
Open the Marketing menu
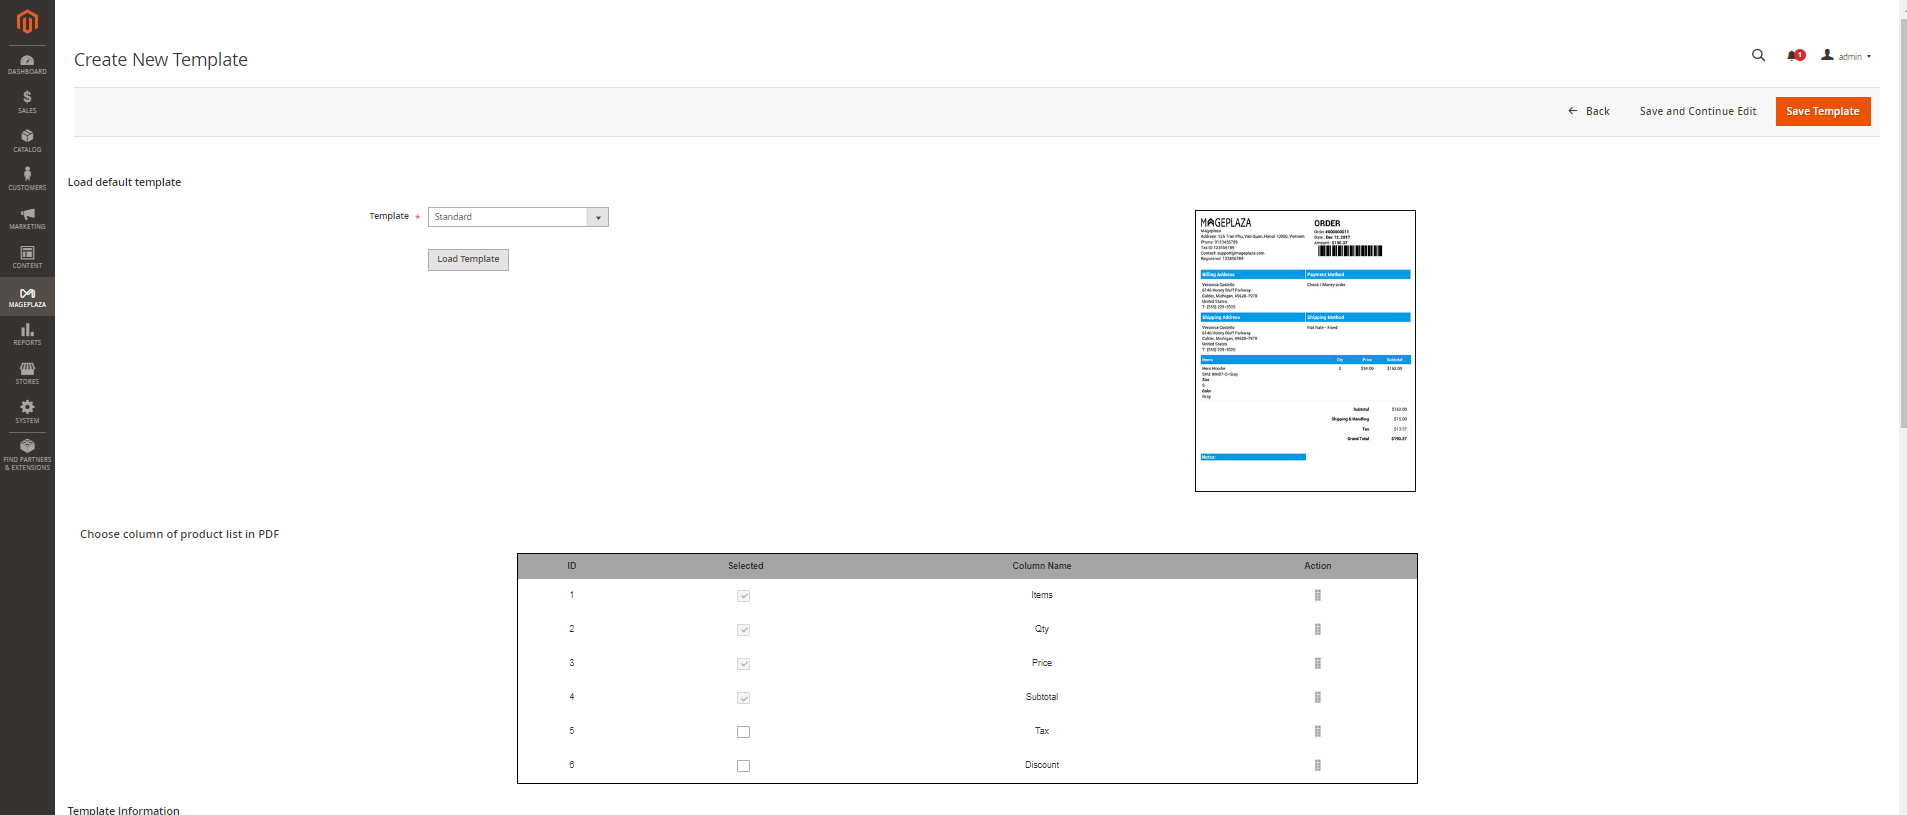(27, 218)
